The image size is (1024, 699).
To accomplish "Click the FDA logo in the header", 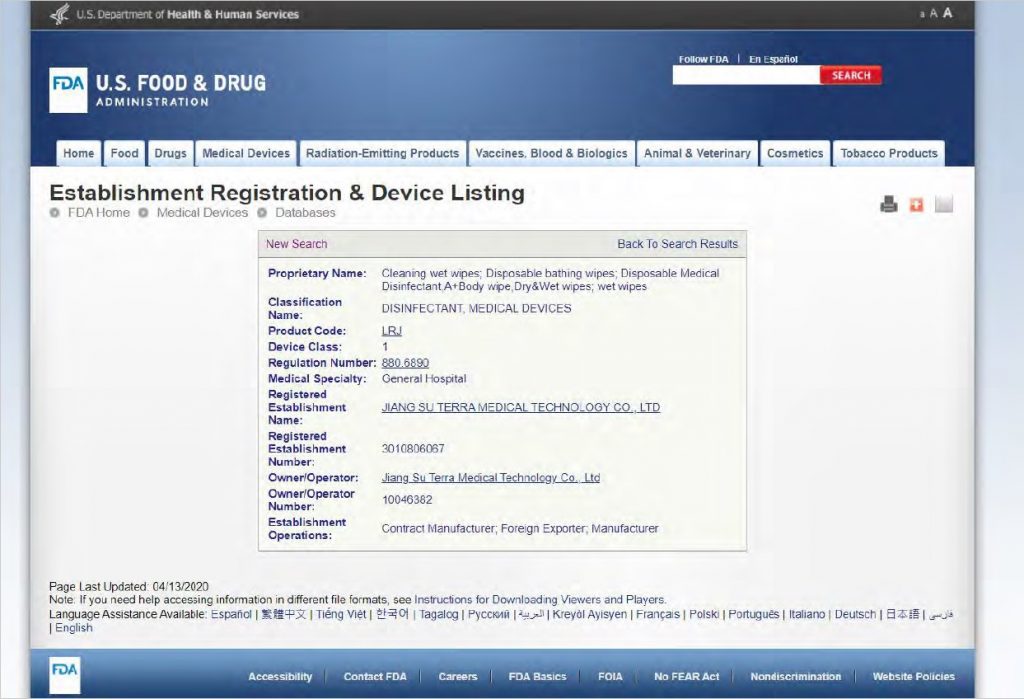I will (68, 89).
